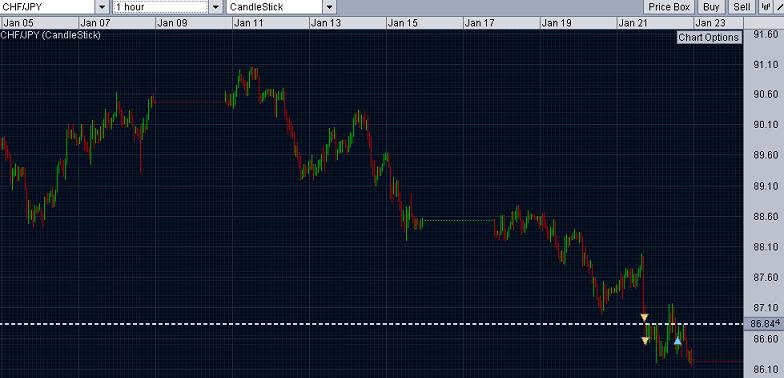Click the CHF/JPY symbol field
This screenshot has height=378, width=784.
tap(48, 7)
